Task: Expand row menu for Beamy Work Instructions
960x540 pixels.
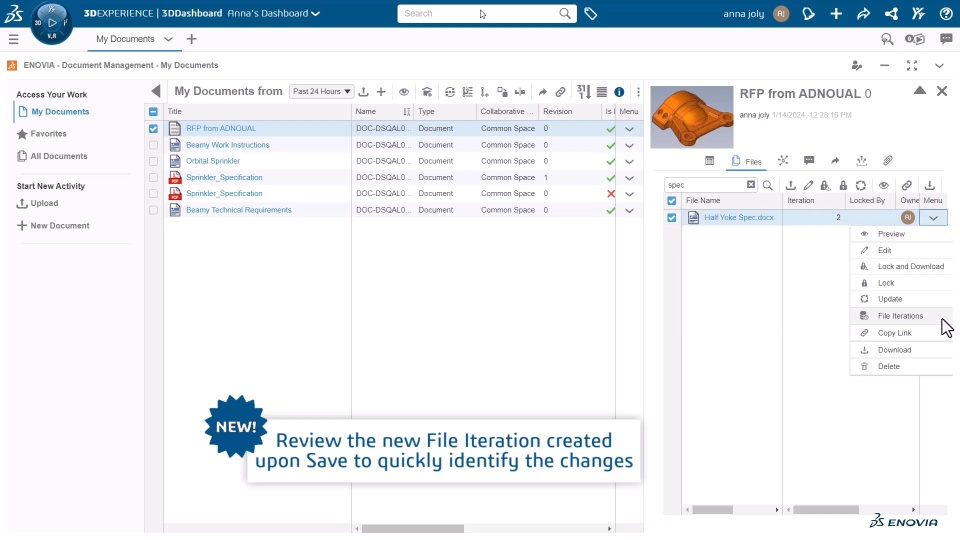Action: coord(629,146)
